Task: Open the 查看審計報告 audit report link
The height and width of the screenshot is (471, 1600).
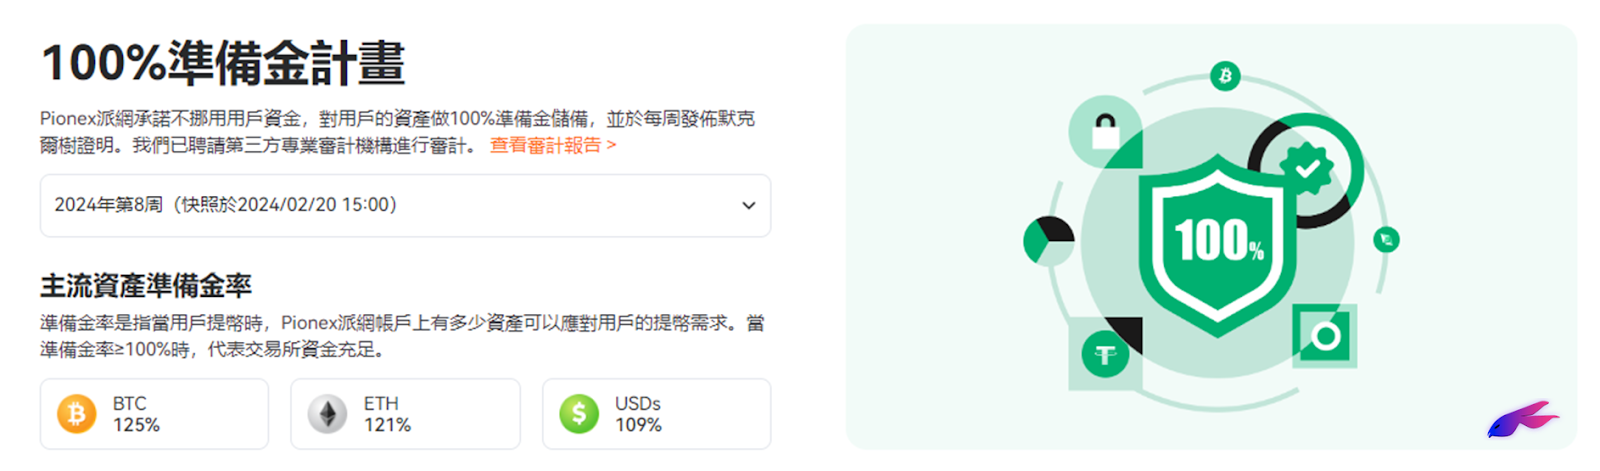Action: pos(553,145)
